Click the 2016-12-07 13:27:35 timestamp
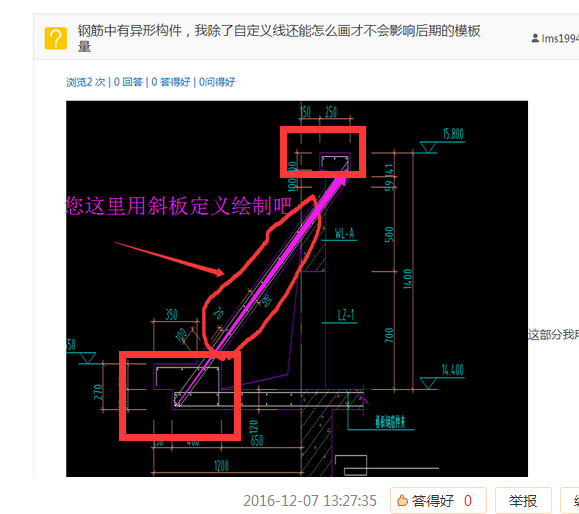This screenshot has height=514, width=579. pyautogui.click(x=309, y=501)
